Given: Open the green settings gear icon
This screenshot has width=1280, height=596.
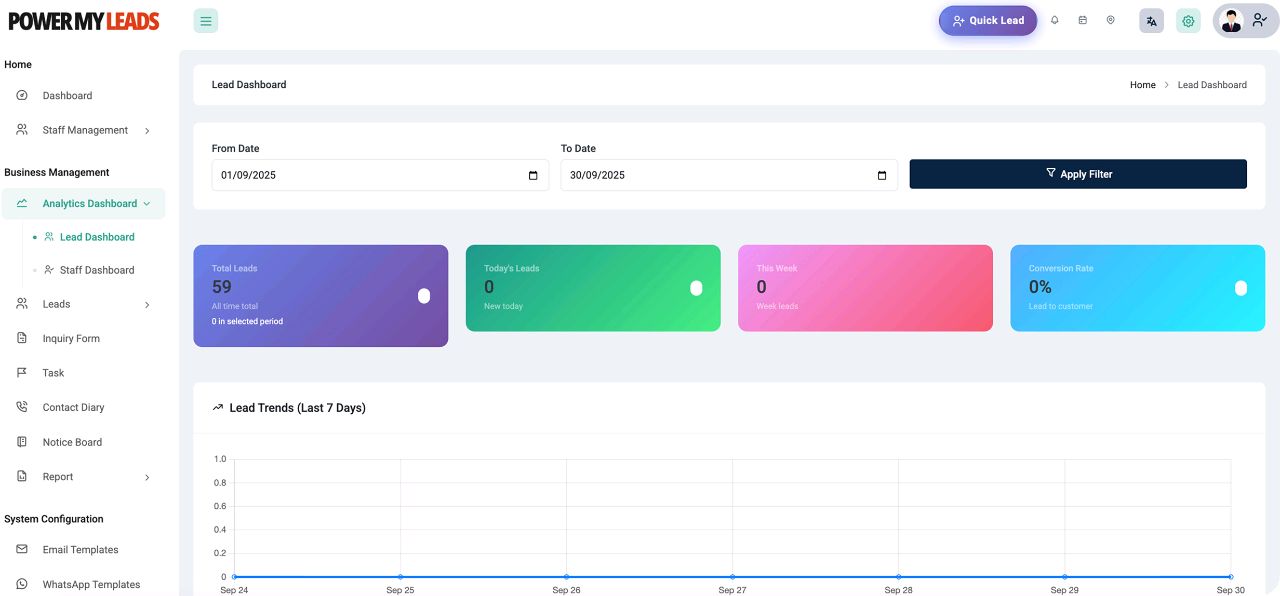Looking at the screenshot, I should [1188, 21].
